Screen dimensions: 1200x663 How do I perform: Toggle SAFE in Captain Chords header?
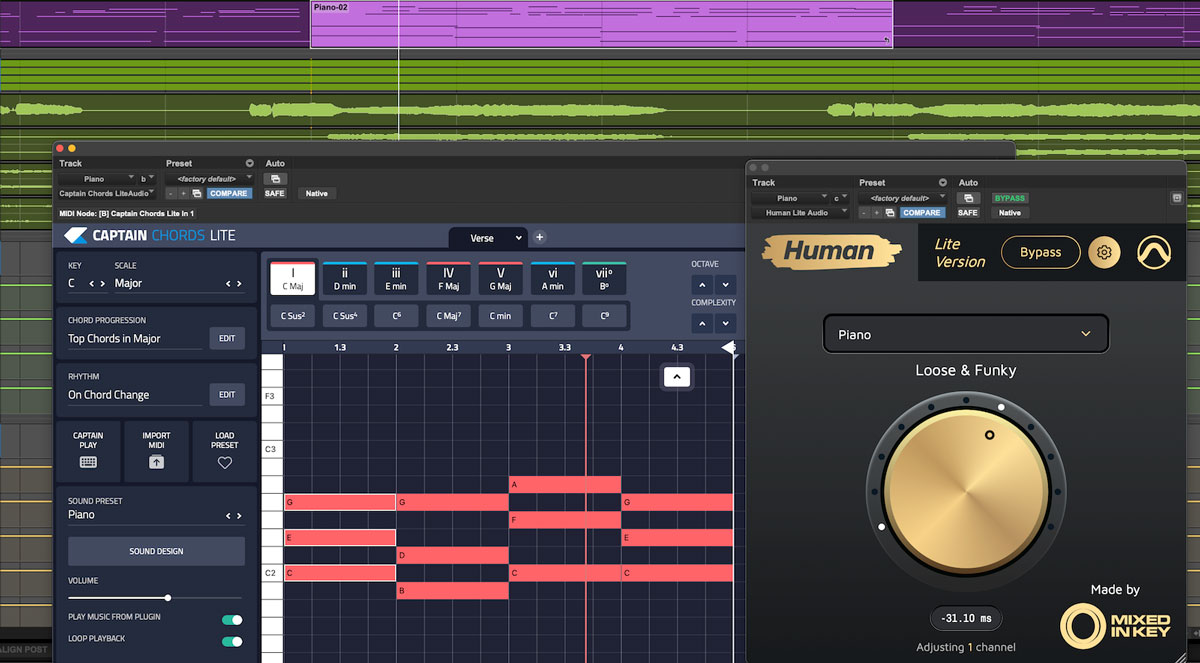pyautogui.click(x=275, y=193)
